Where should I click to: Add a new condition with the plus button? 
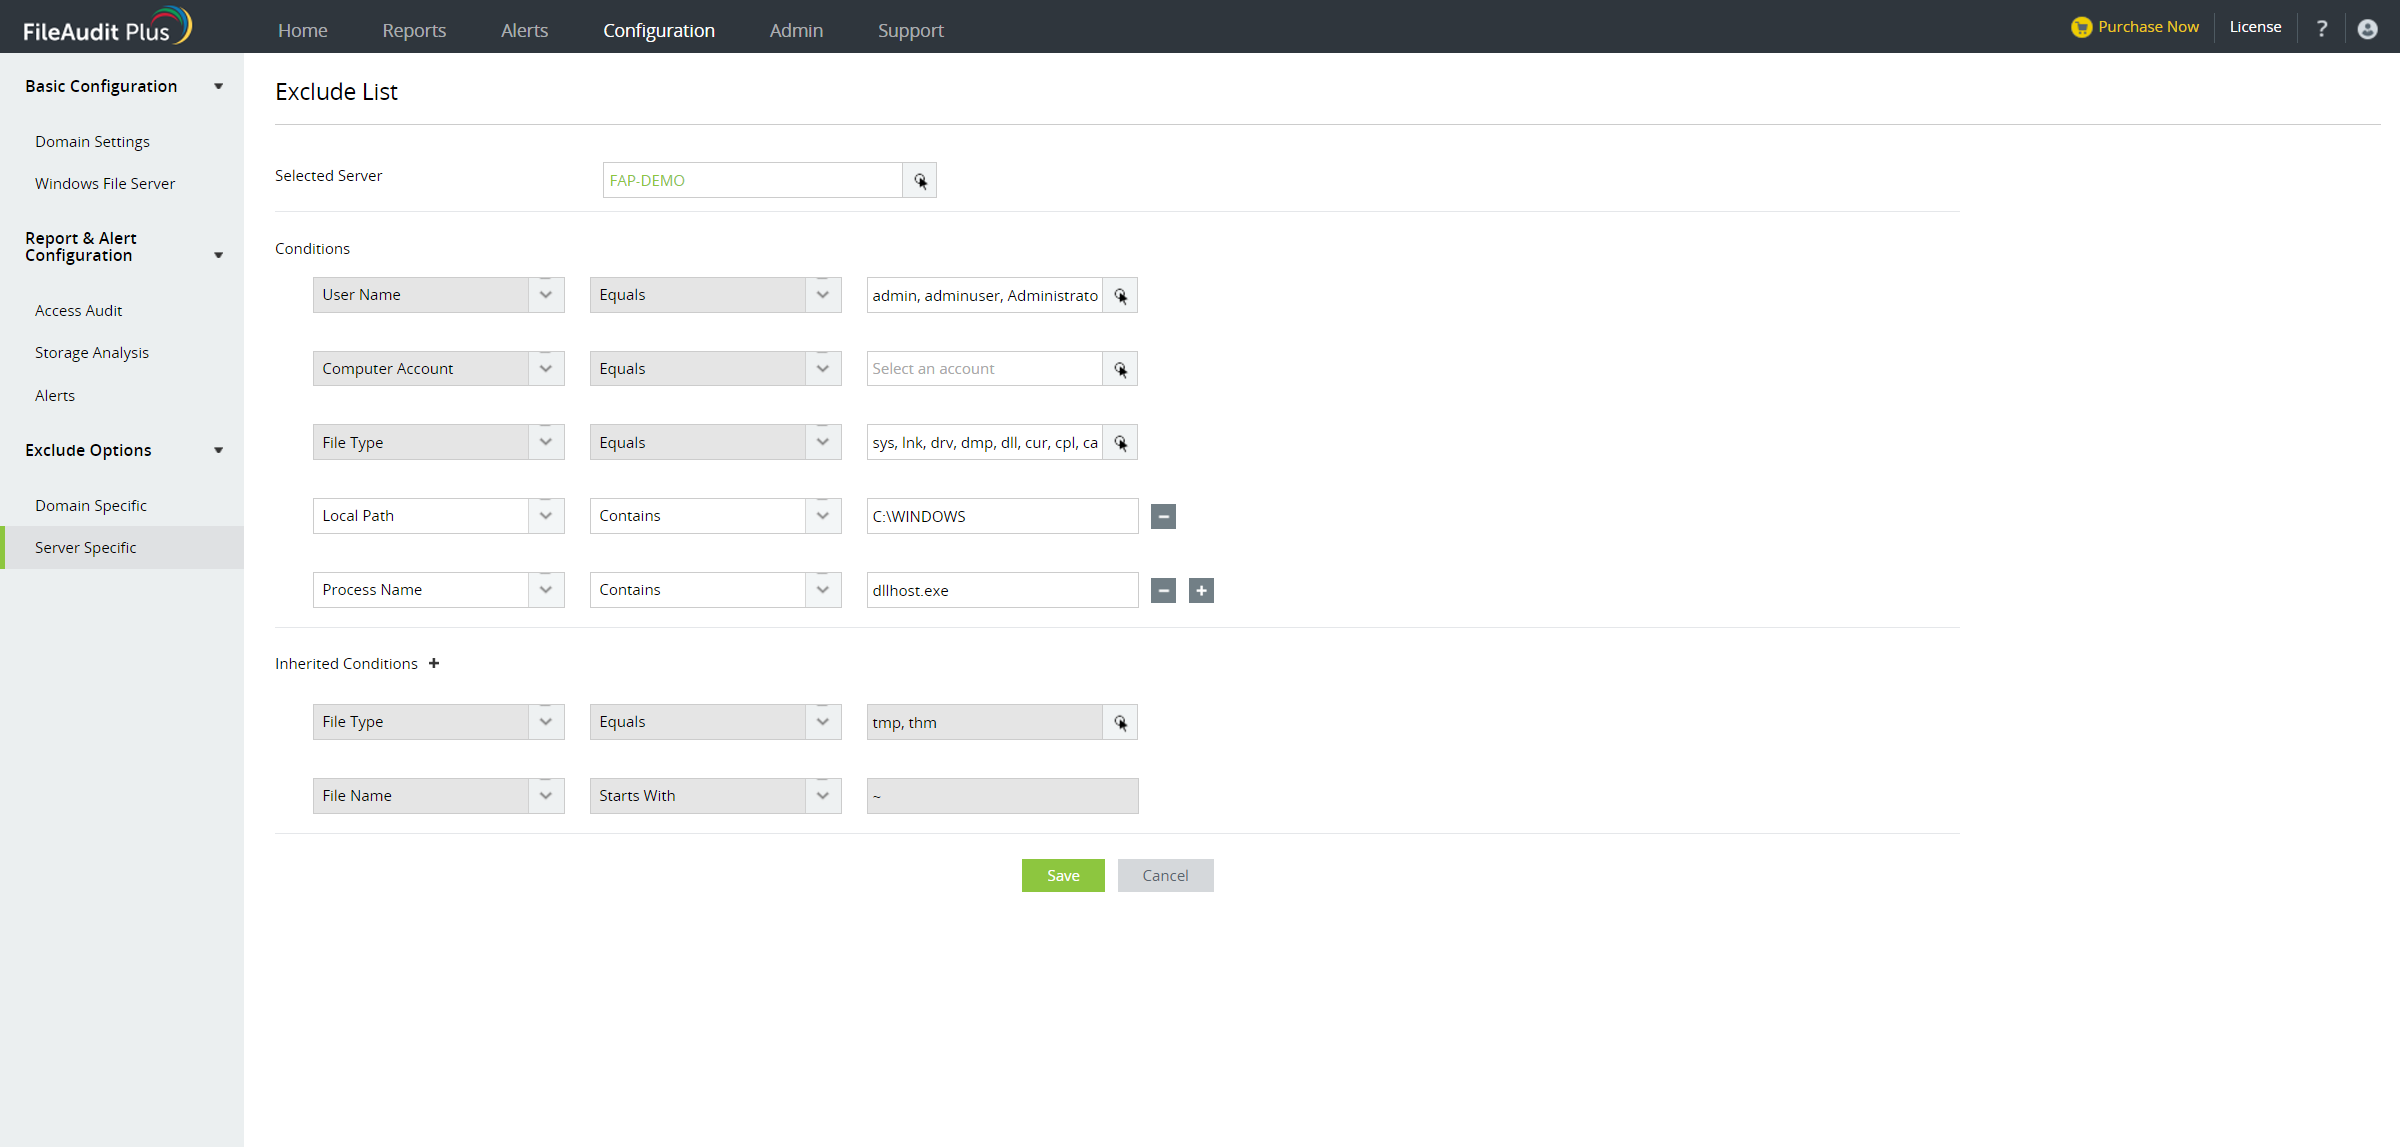[x=1201, y=591]
